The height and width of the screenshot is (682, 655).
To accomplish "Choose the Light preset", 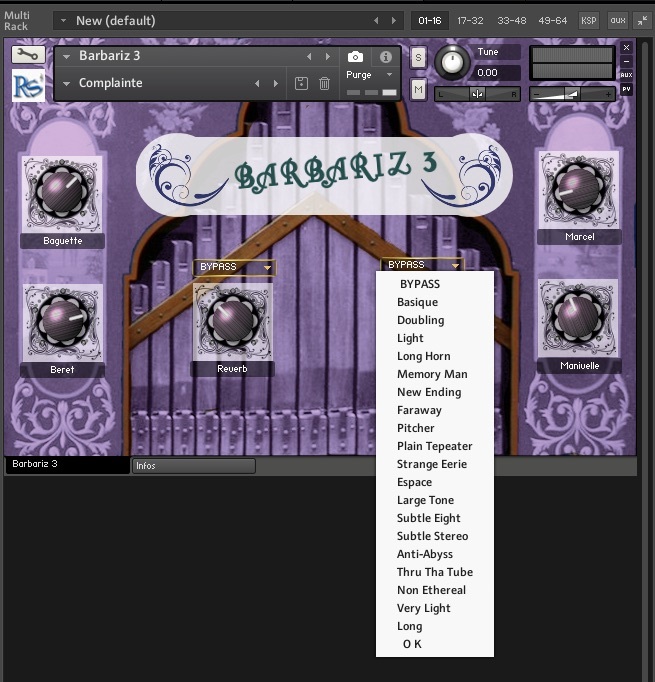I will pos(434,338).
